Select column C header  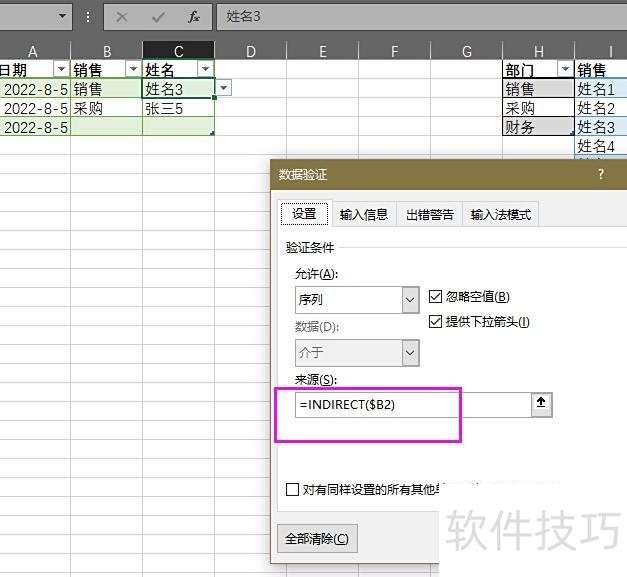178,51
